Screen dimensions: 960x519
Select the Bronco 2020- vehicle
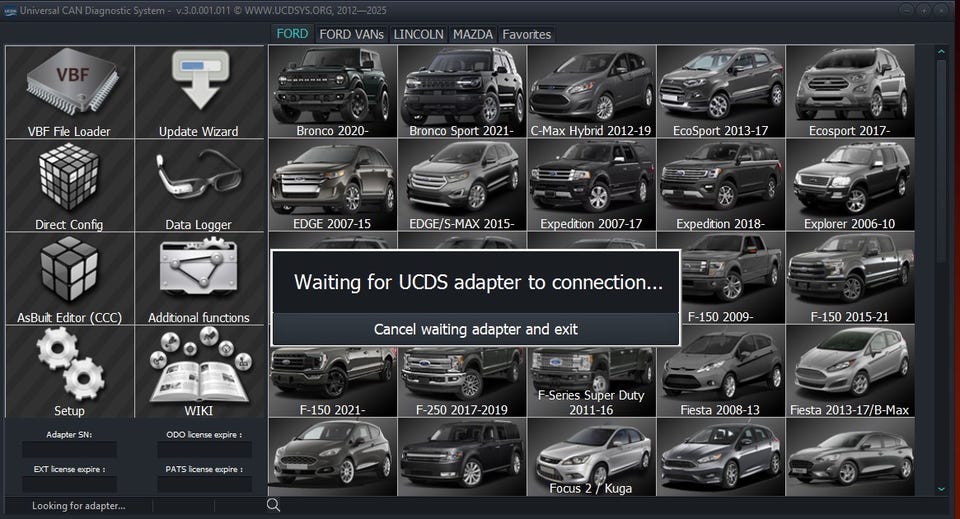click(333, 92)
